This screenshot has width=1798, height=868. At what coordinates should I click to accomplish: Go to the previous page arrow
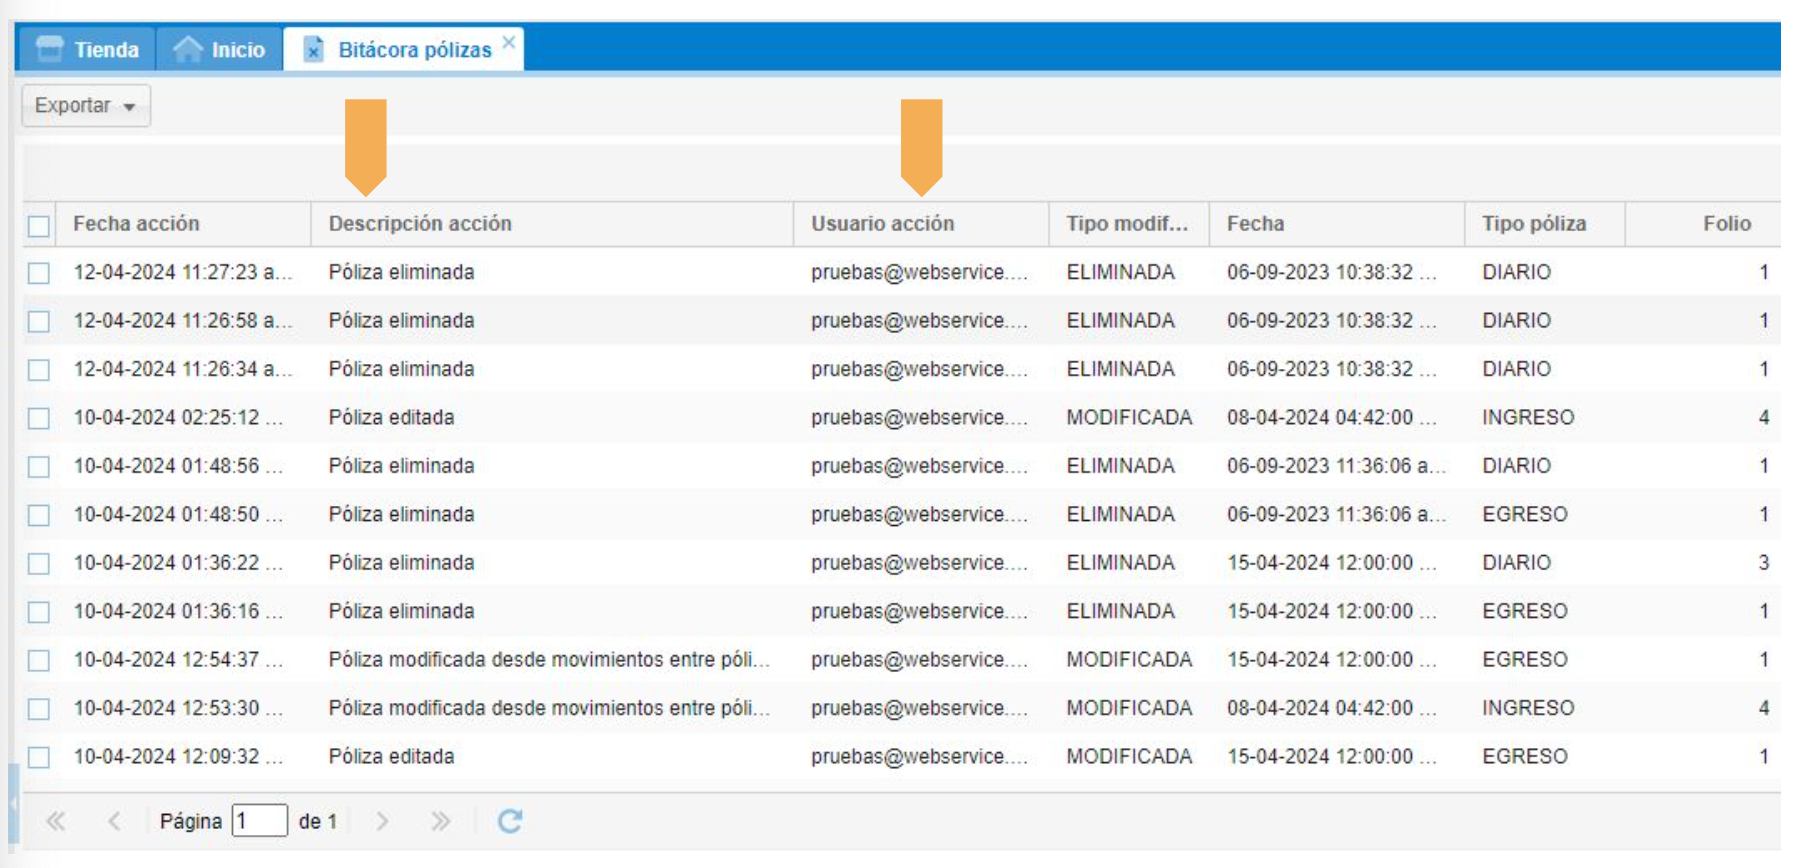[114, 821]
